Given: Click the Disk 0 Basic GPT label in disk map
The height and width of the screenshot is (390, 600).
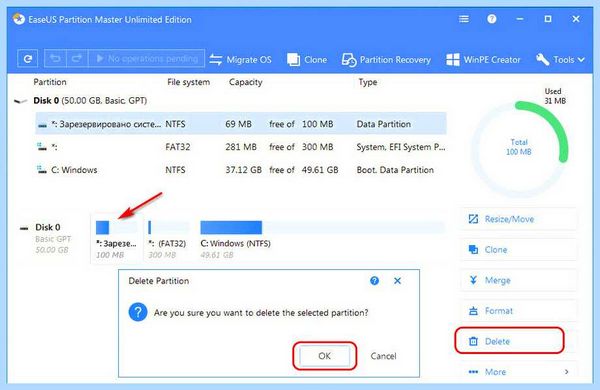Looking at the screenshot, I should [53, 238].
